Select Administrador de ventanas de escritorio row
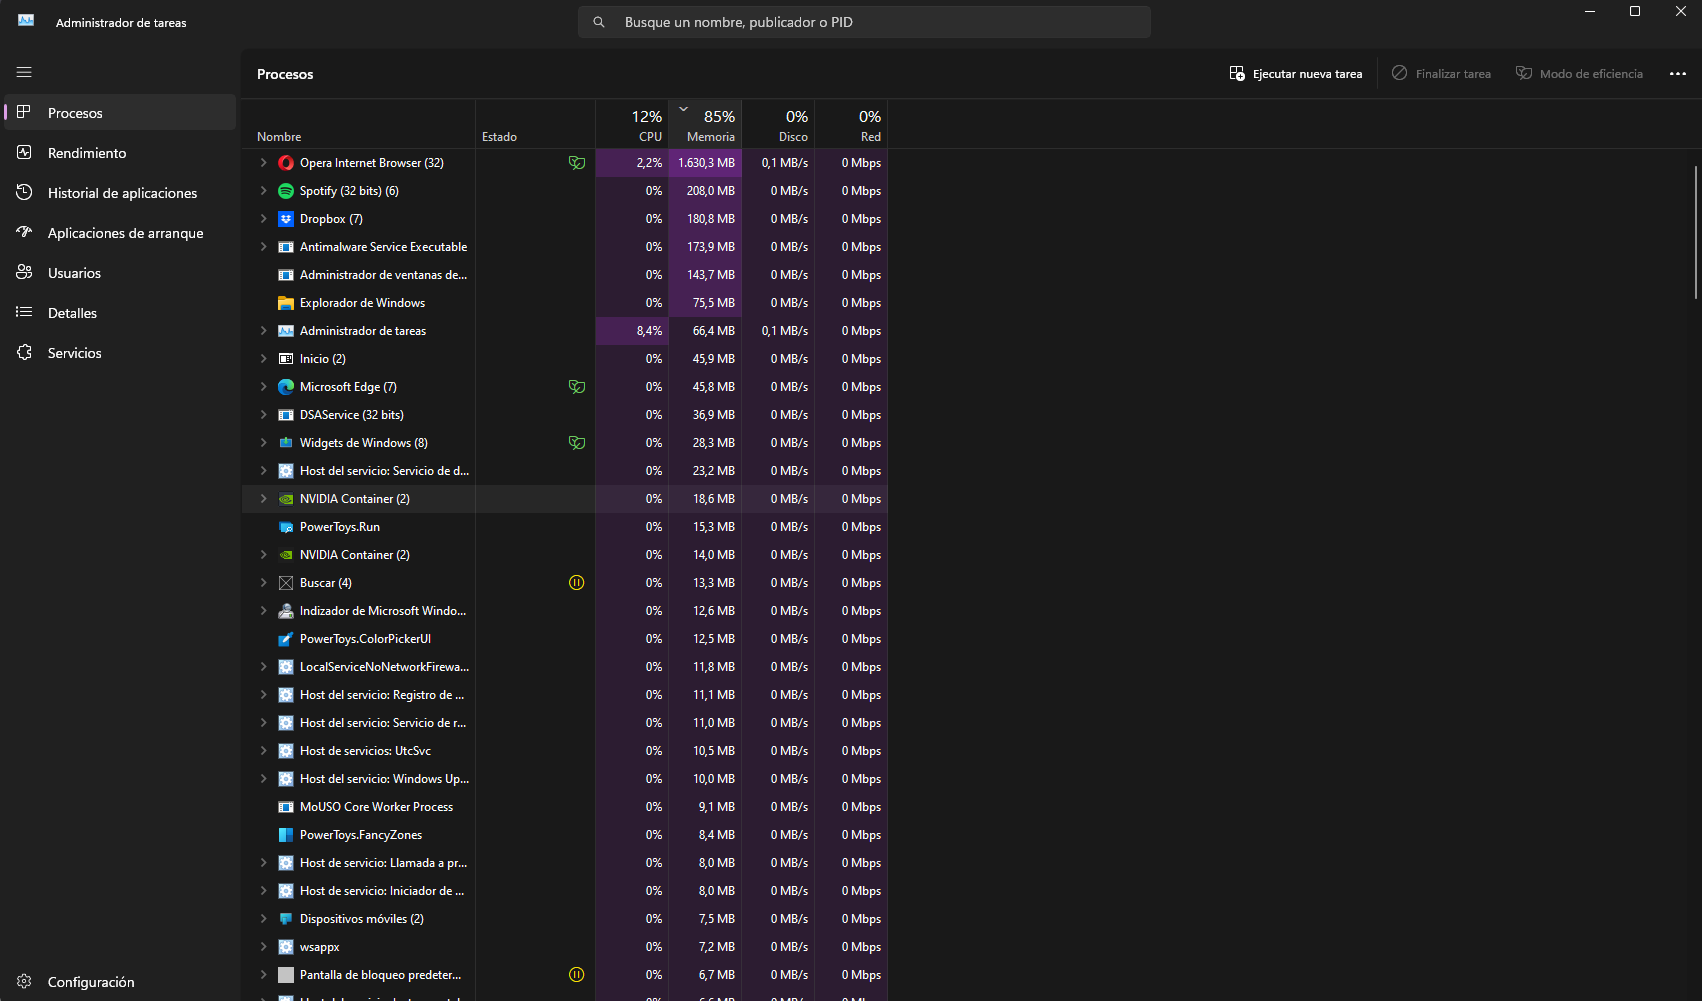Image resolution: width=1702 pixels, height=1001 pixels. tap(565, 275)
